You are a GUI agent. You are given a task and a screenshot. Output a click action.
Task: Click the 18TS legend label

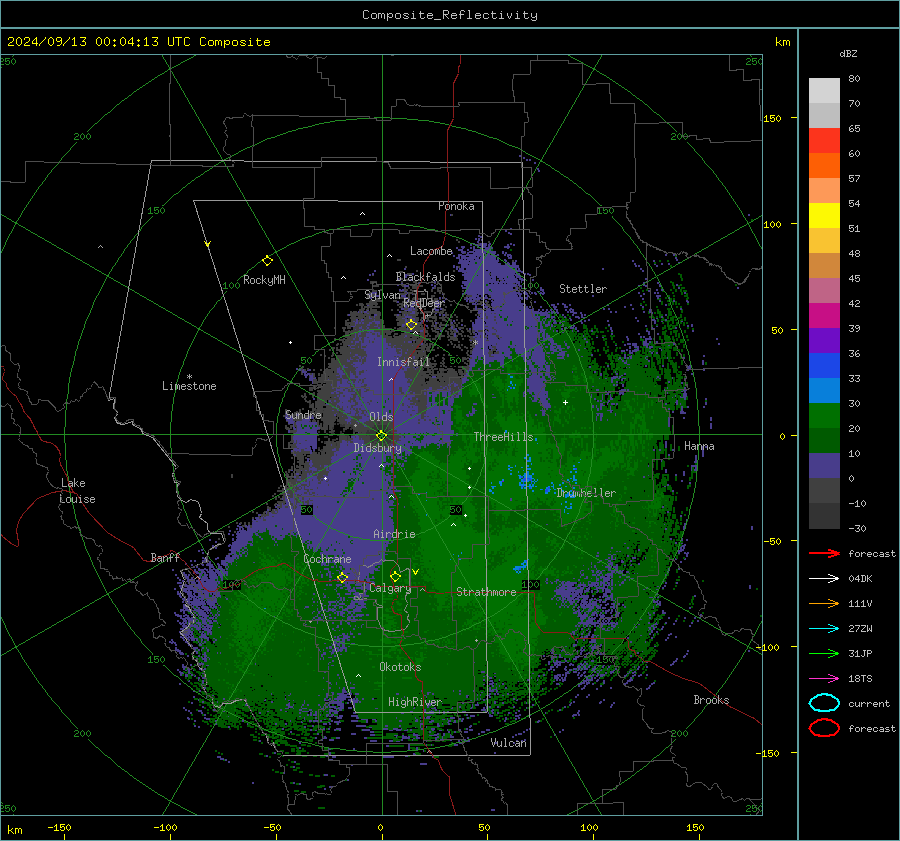[860, 679]
